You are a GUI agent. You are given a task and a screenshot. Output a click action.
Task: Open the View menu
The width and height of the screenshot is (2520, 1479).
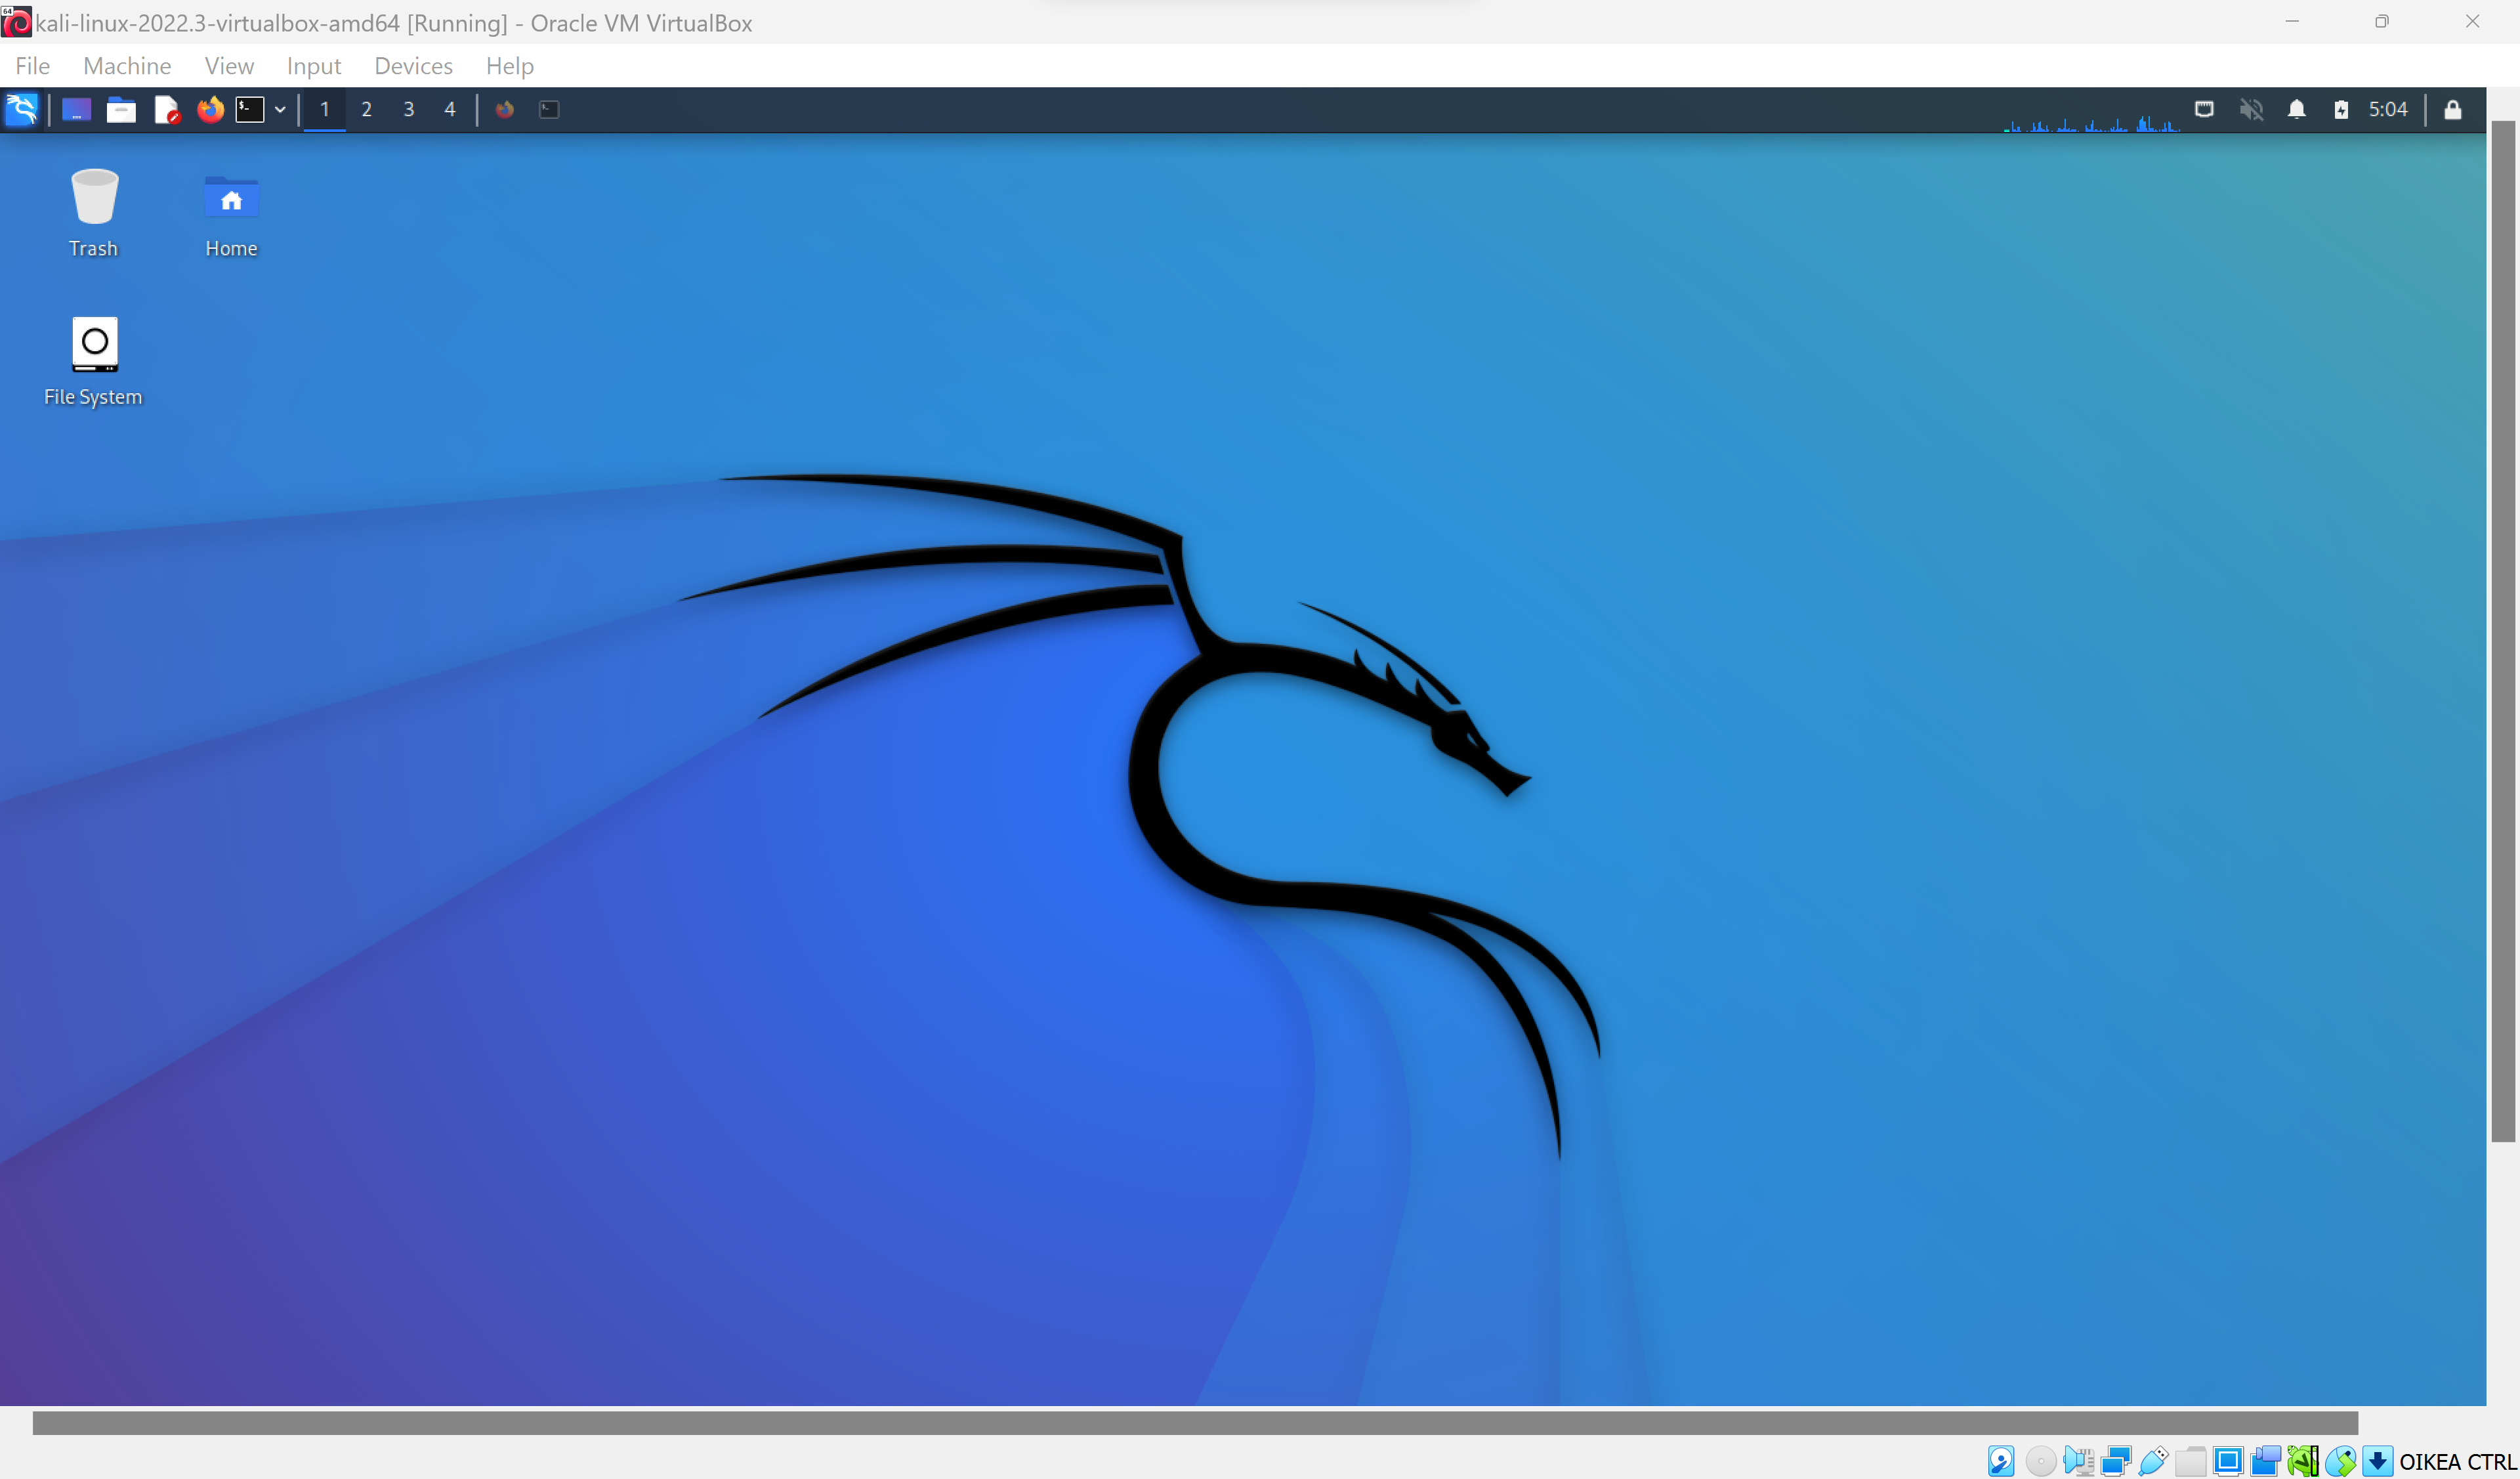point(229,66)
